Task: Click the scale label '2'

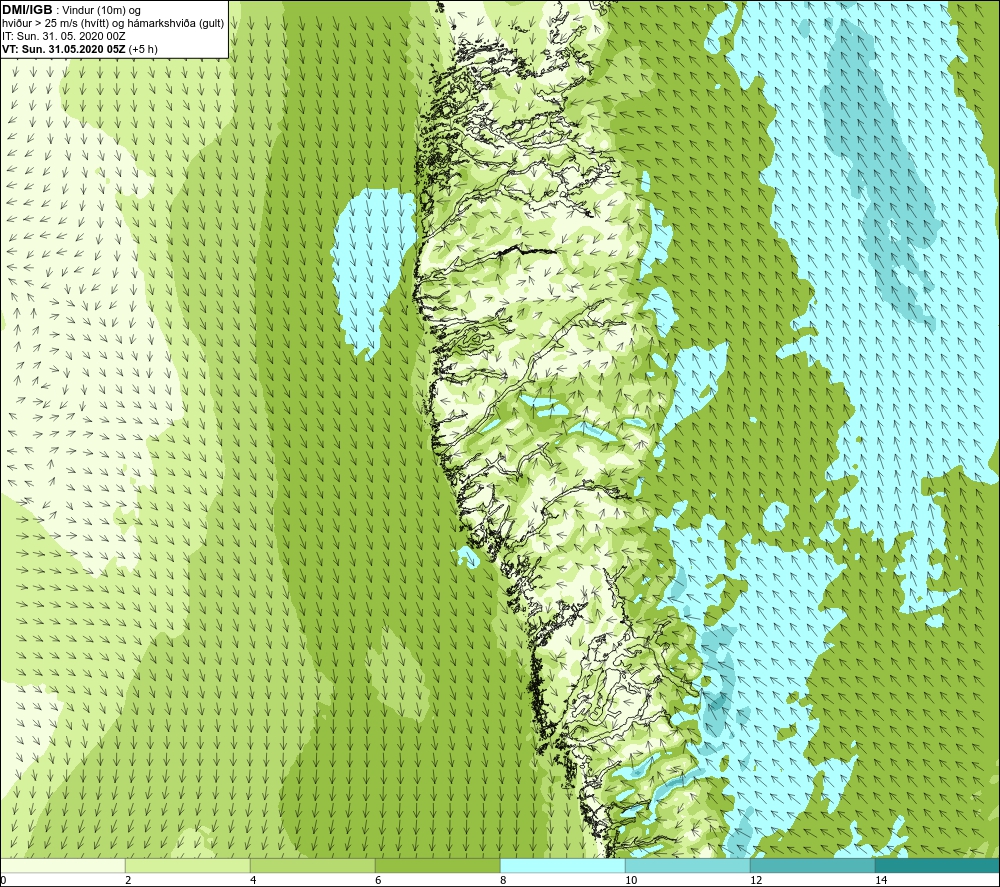Action: tap(128, 880)
